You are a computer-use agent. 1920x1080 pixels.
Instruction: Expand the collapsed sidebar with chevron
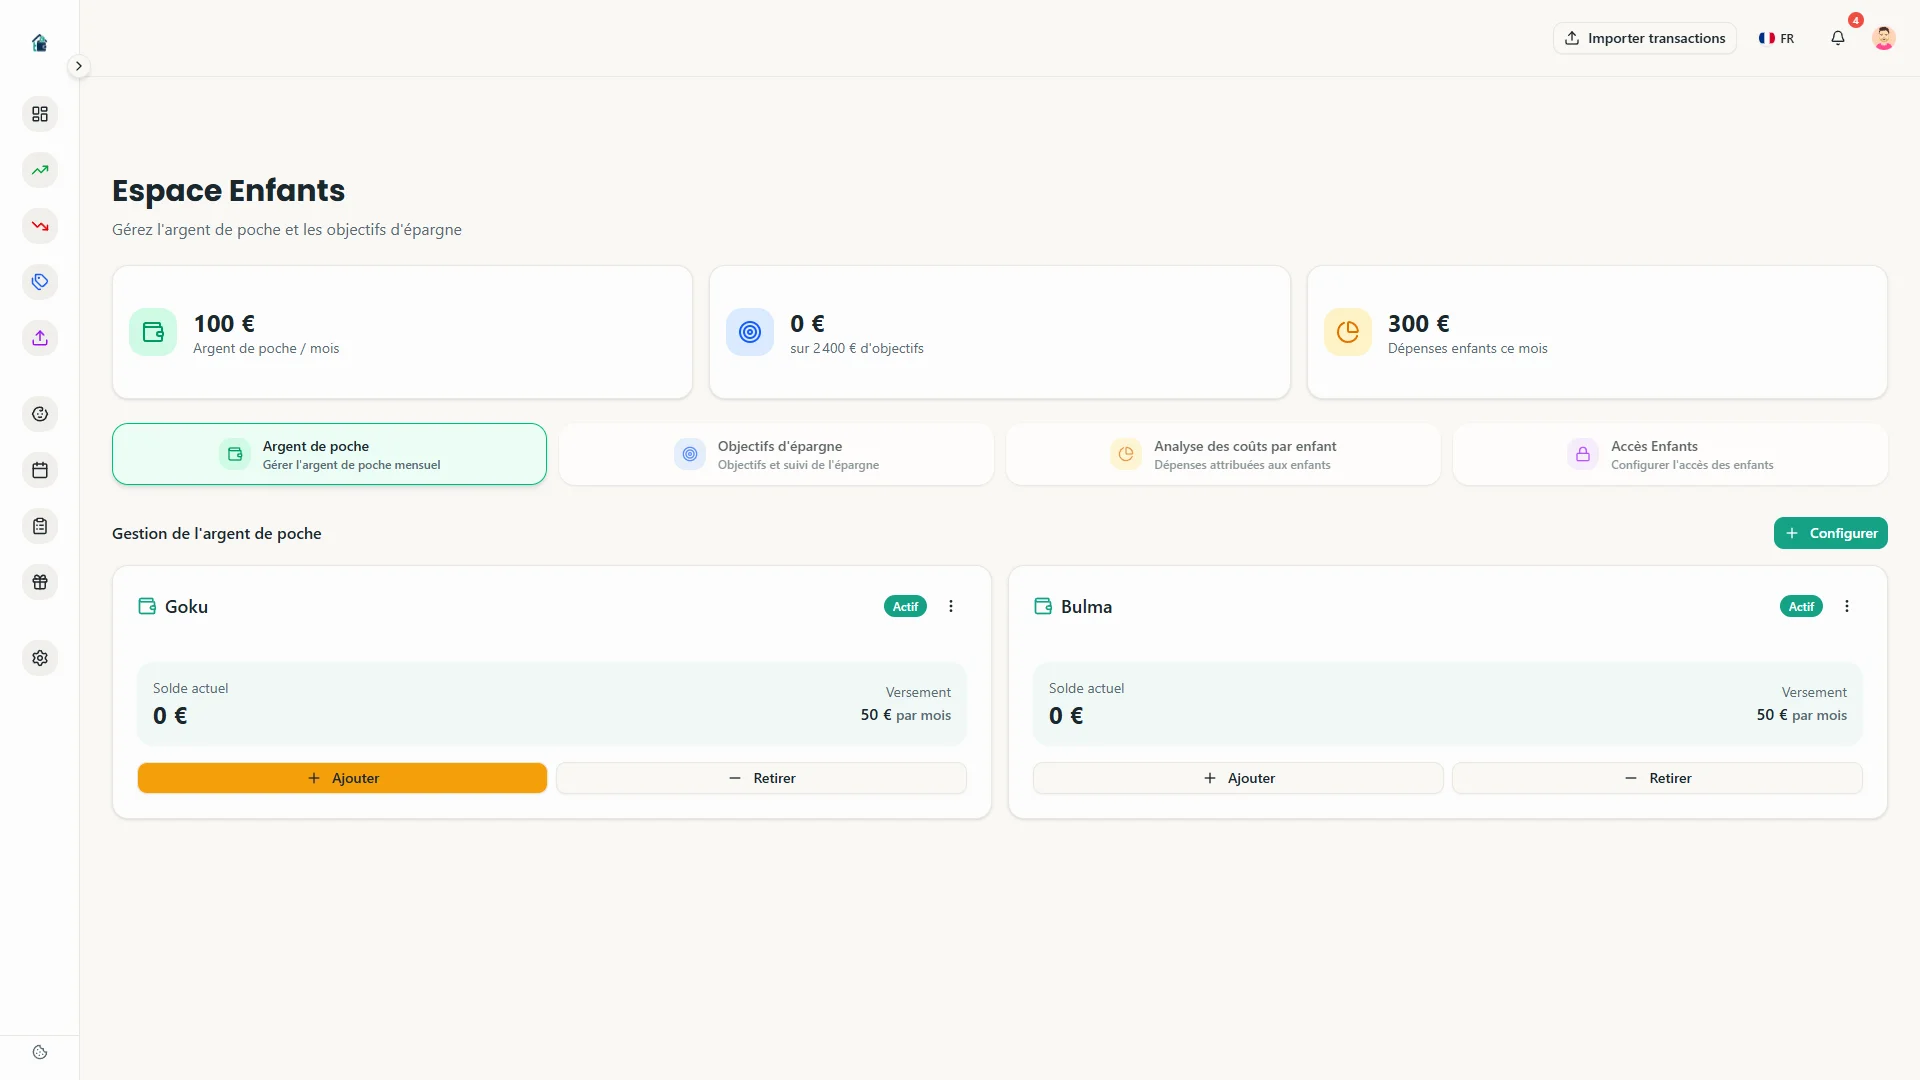(78, 66)
